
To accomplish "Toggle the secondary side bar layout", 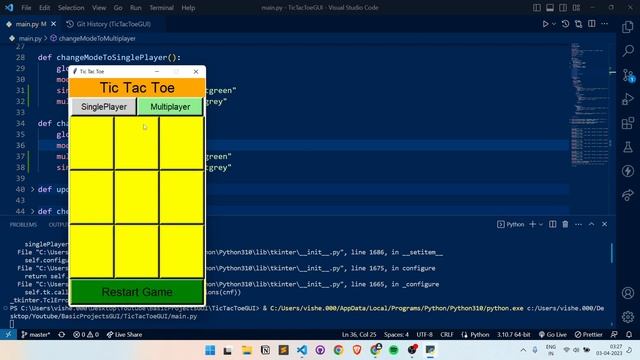I will pyautogui.click(x=563, y=7).
